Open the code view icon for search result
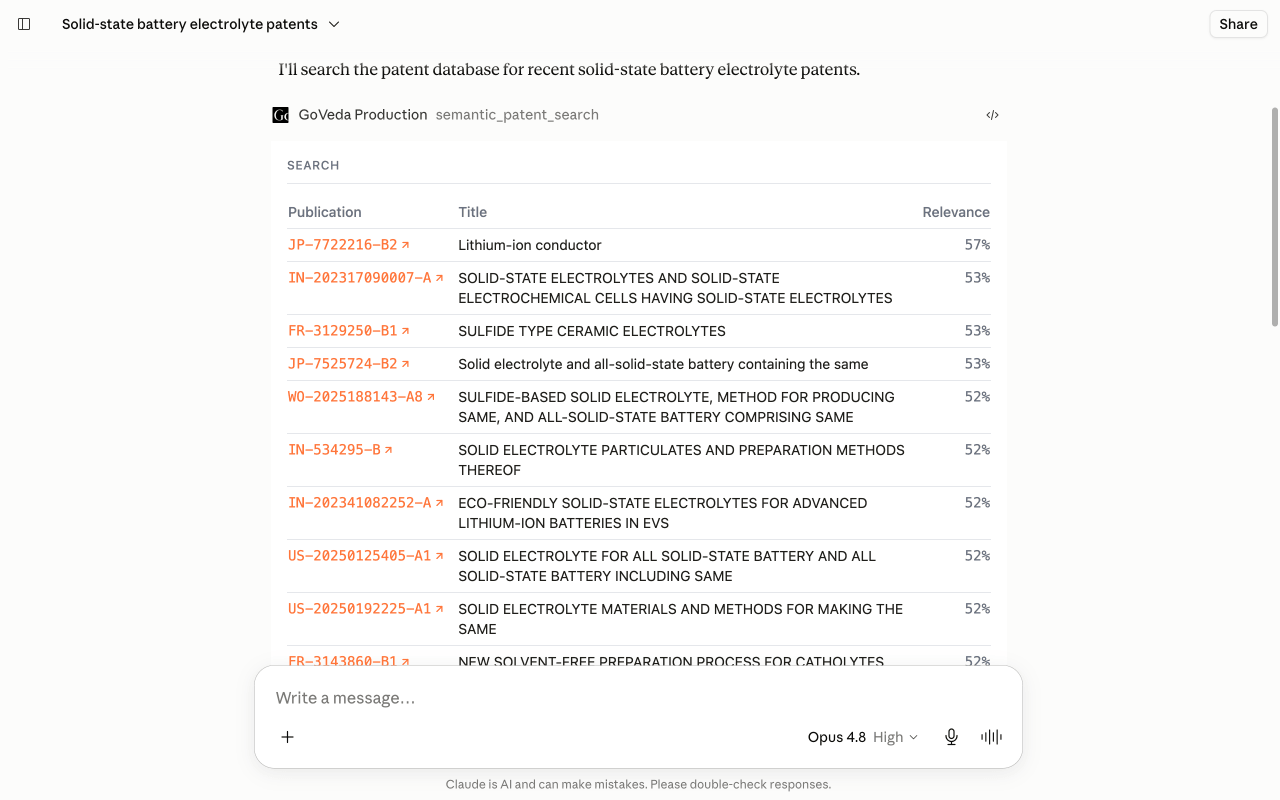 click(992, 115)
